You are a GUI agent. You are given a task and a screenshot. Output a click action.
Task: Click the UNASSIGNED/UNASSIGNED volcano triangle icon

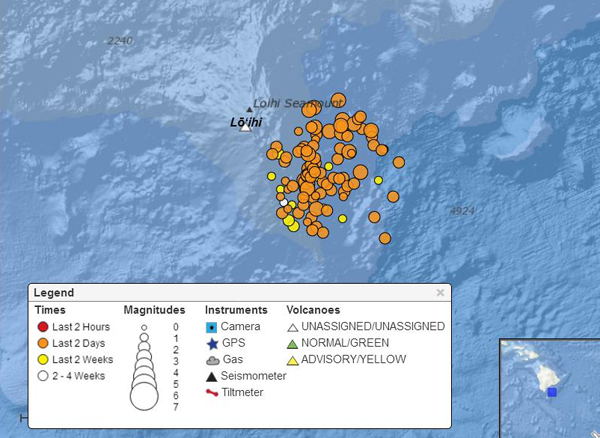coord(292,327)
